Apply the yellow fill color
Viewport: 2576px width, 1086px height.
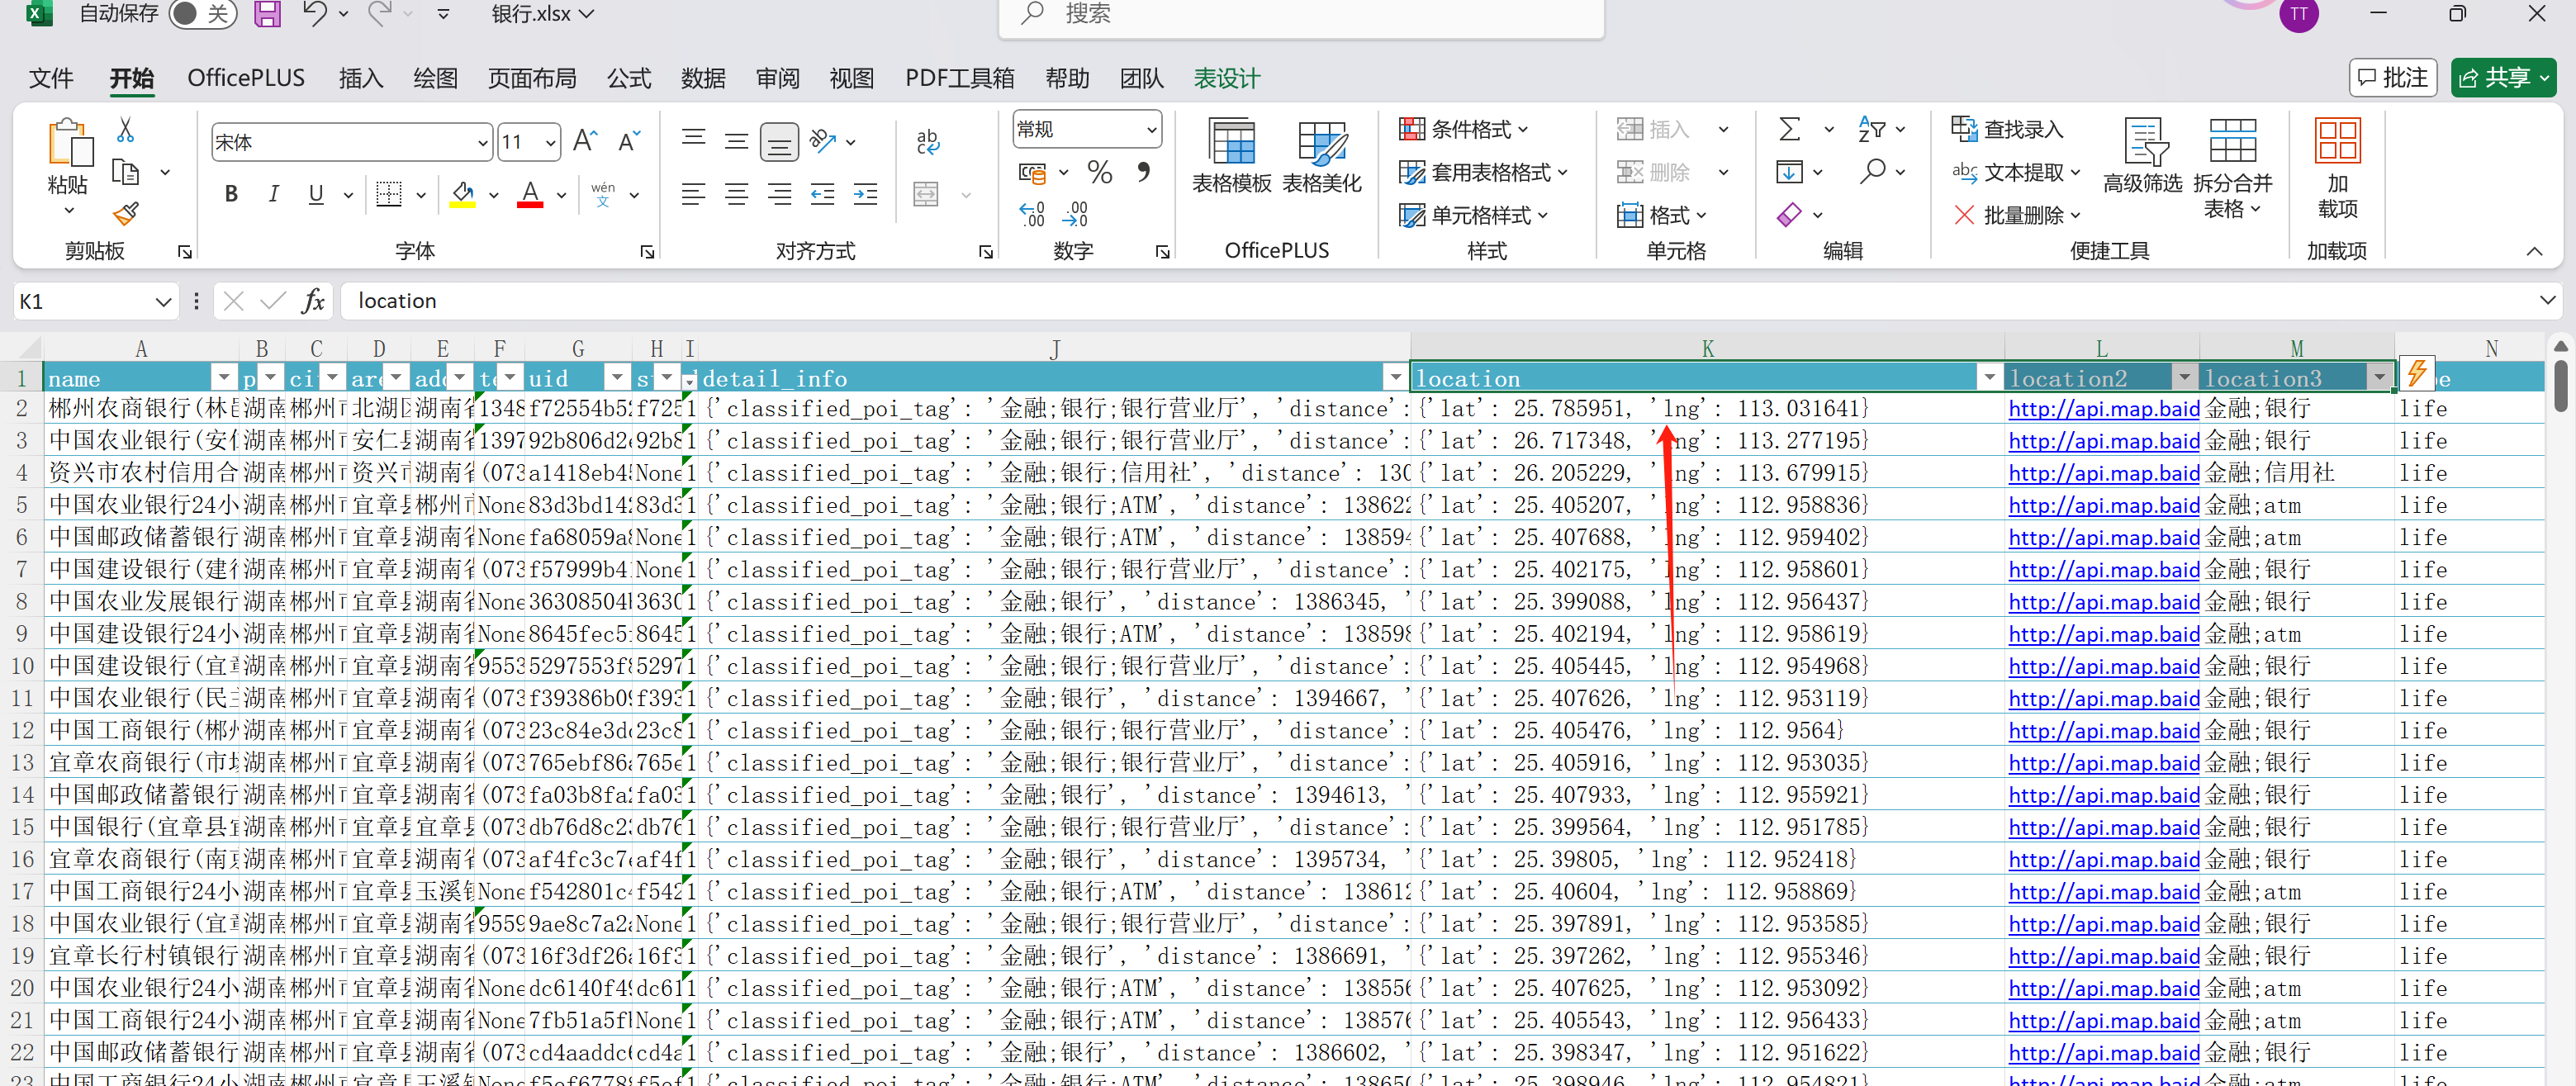462,194
